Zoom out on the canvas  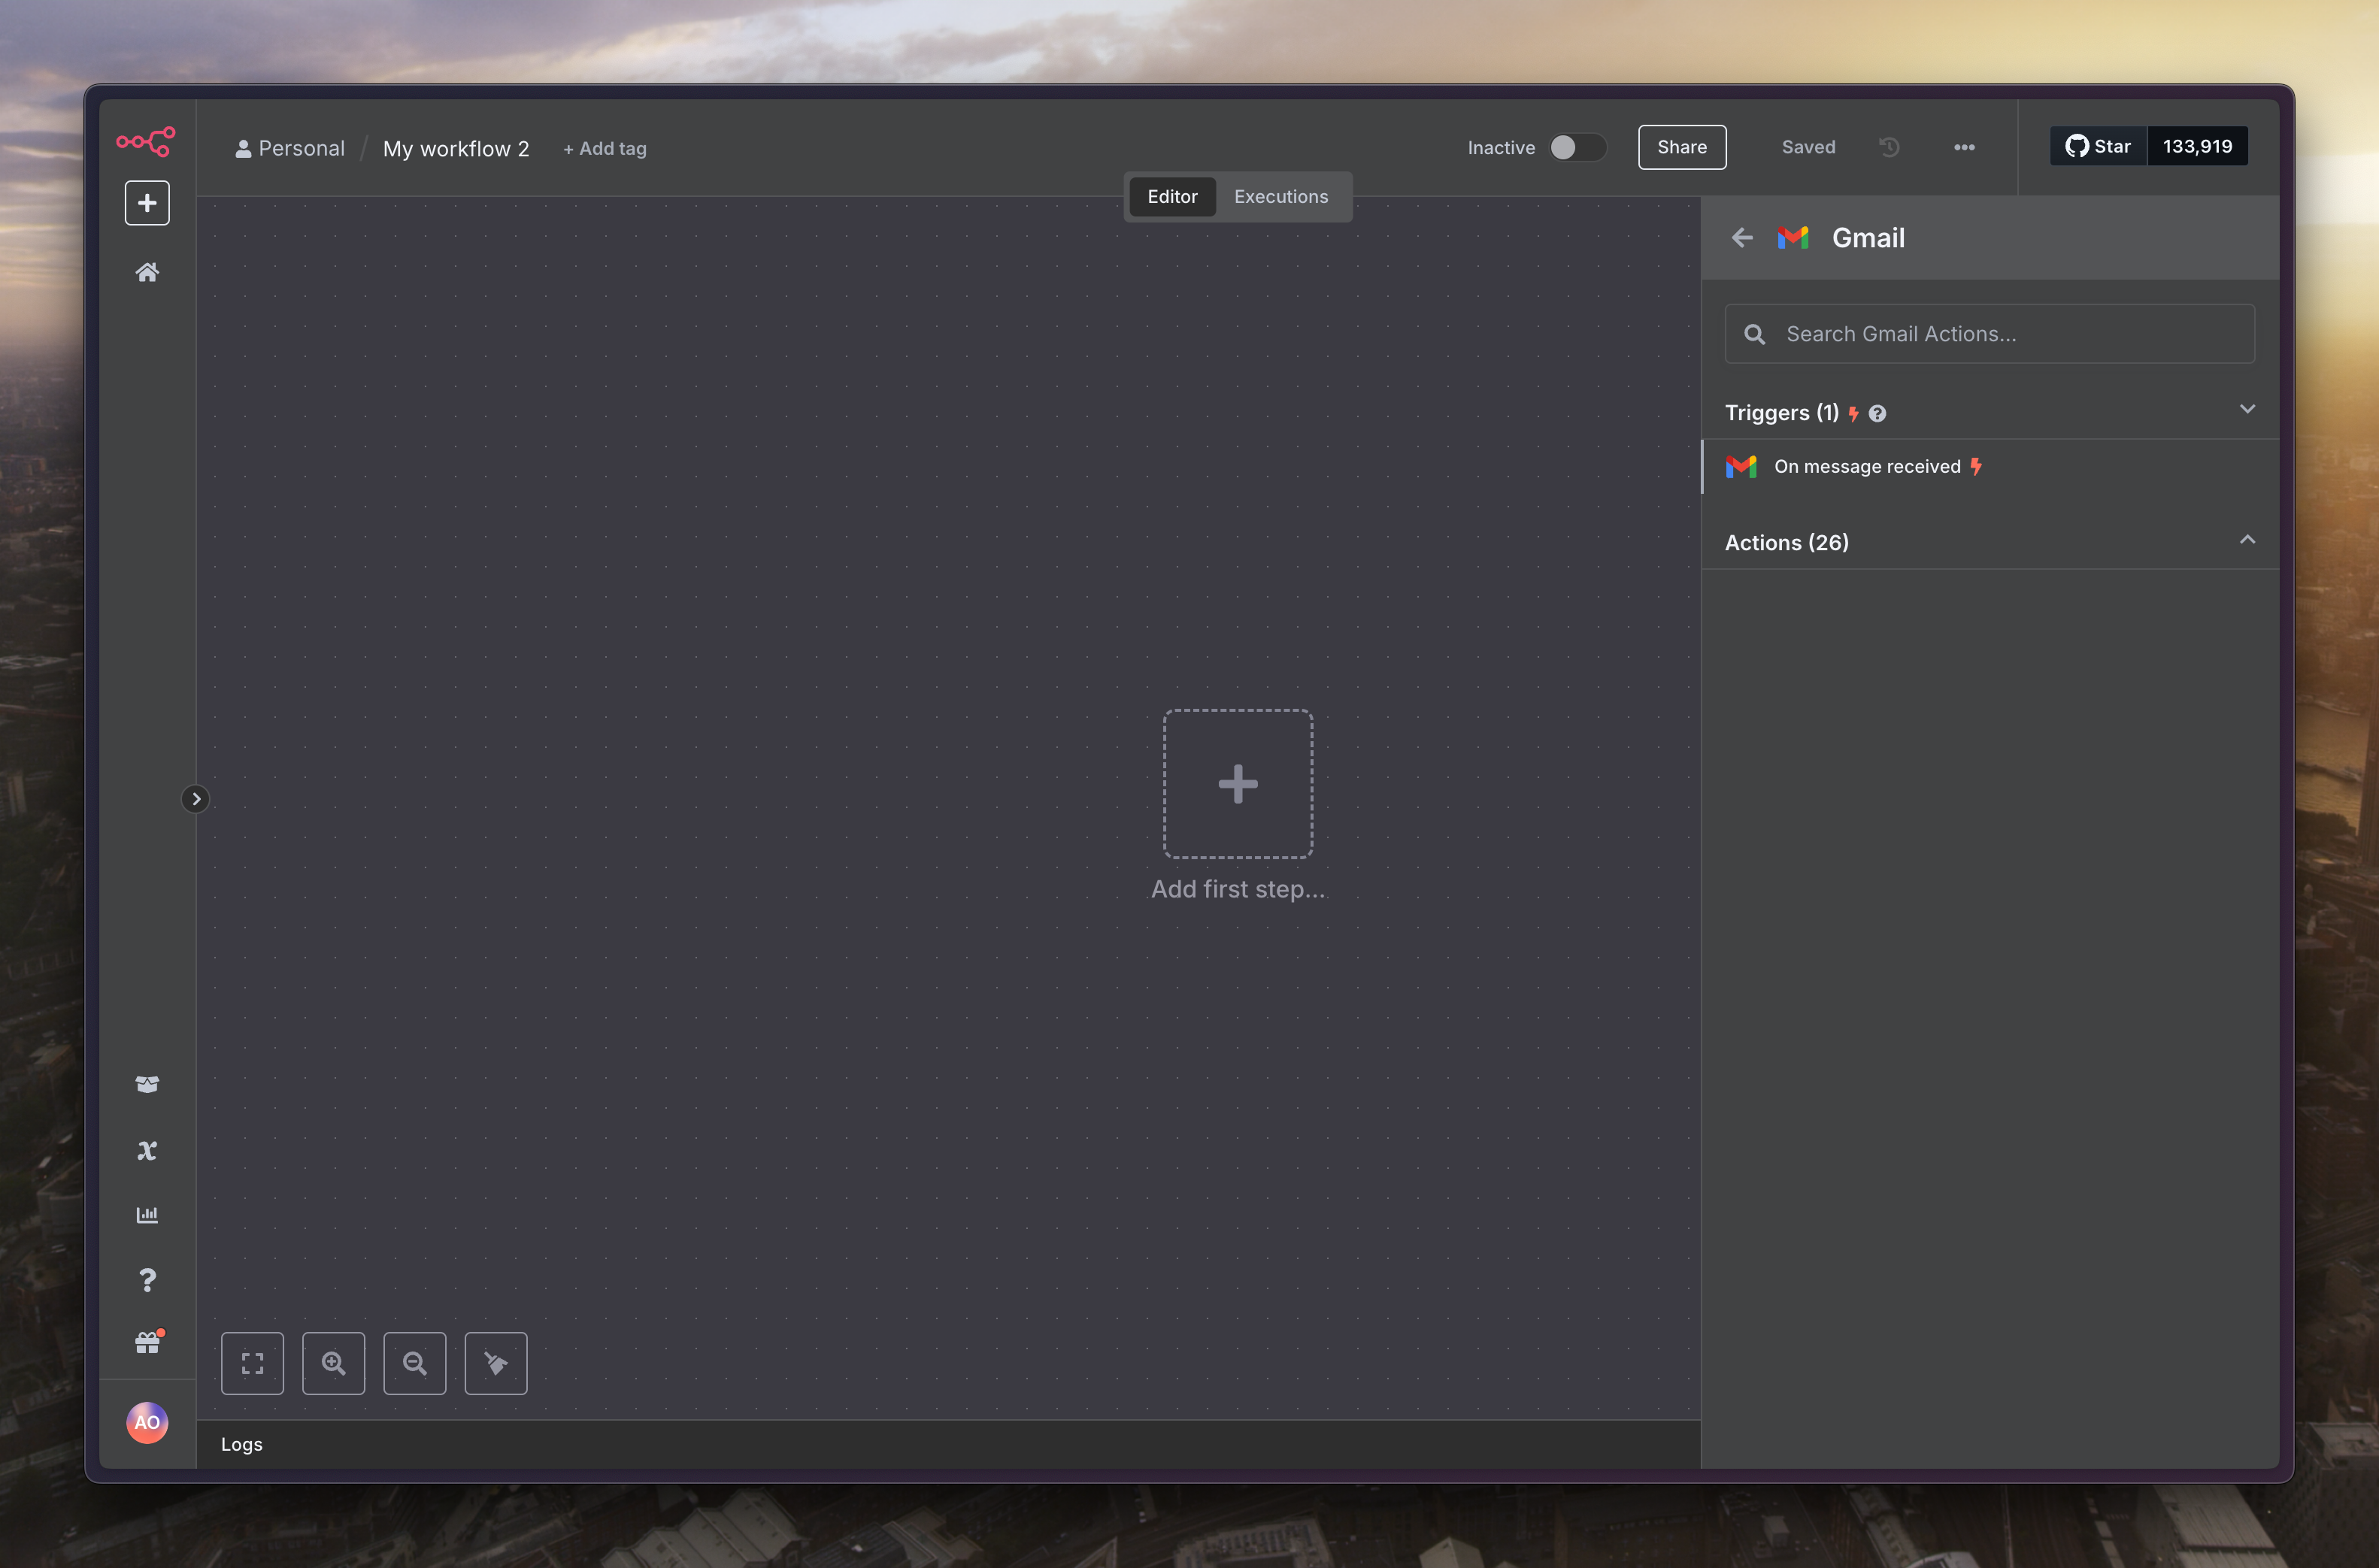(415, 1363)
